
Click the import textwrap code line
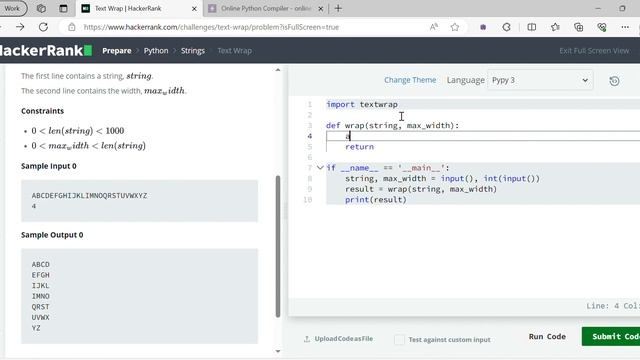coord(362,104)
